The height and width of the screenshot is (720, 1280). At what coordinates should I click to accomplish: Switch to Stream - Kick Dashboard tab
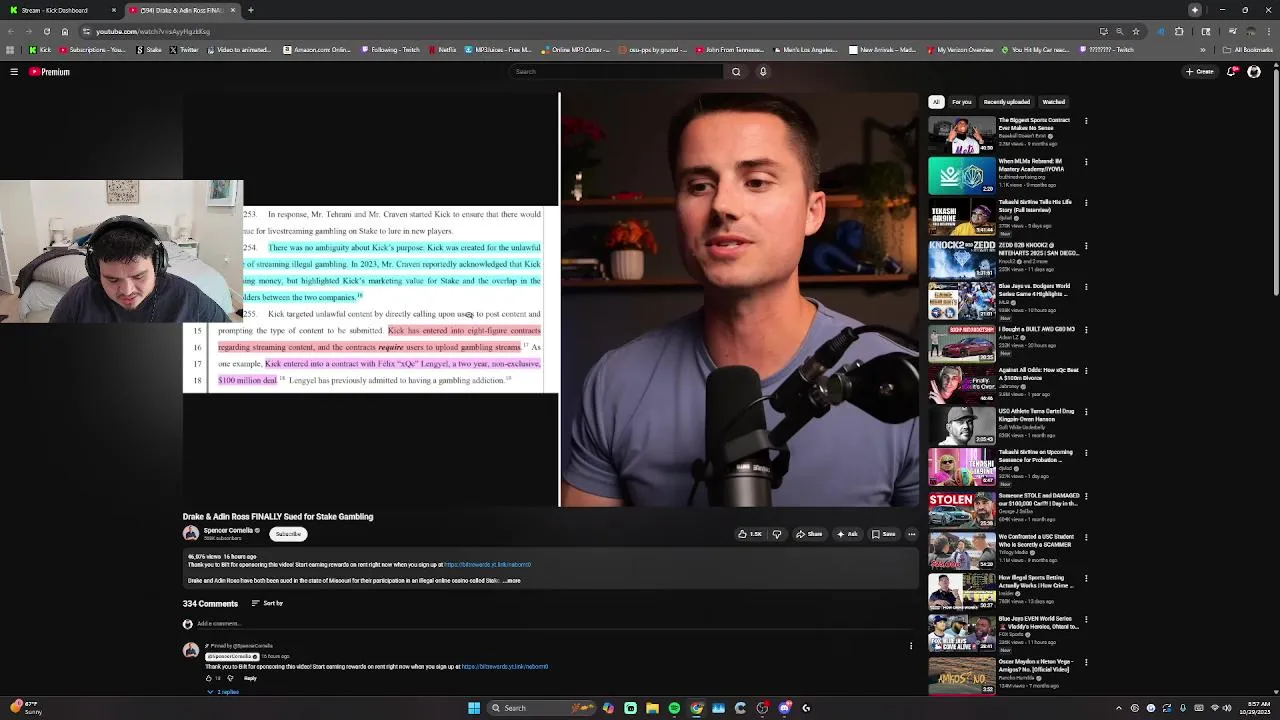tap(60, 10)
